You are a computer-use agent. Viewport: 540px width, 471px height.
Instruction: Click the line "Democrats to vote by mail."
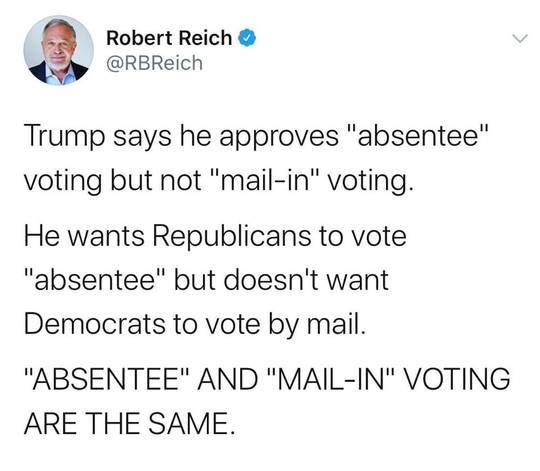point(195,324)
